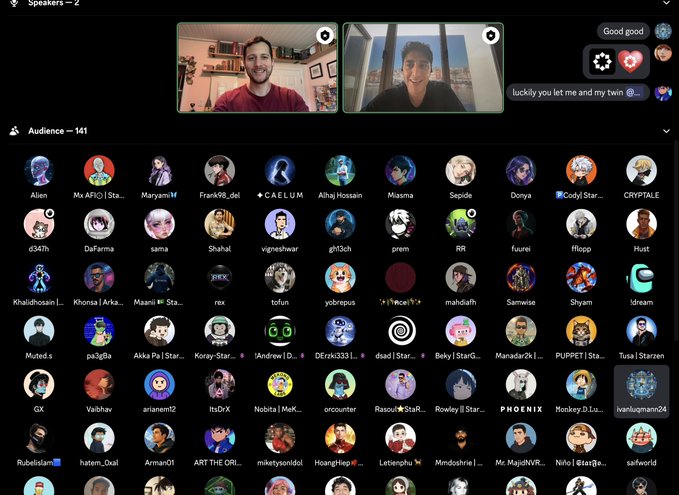The height and width of the screenshot is (495, 679).
Task: Click the Speakers microphone icon
Action: pos(14,3)
